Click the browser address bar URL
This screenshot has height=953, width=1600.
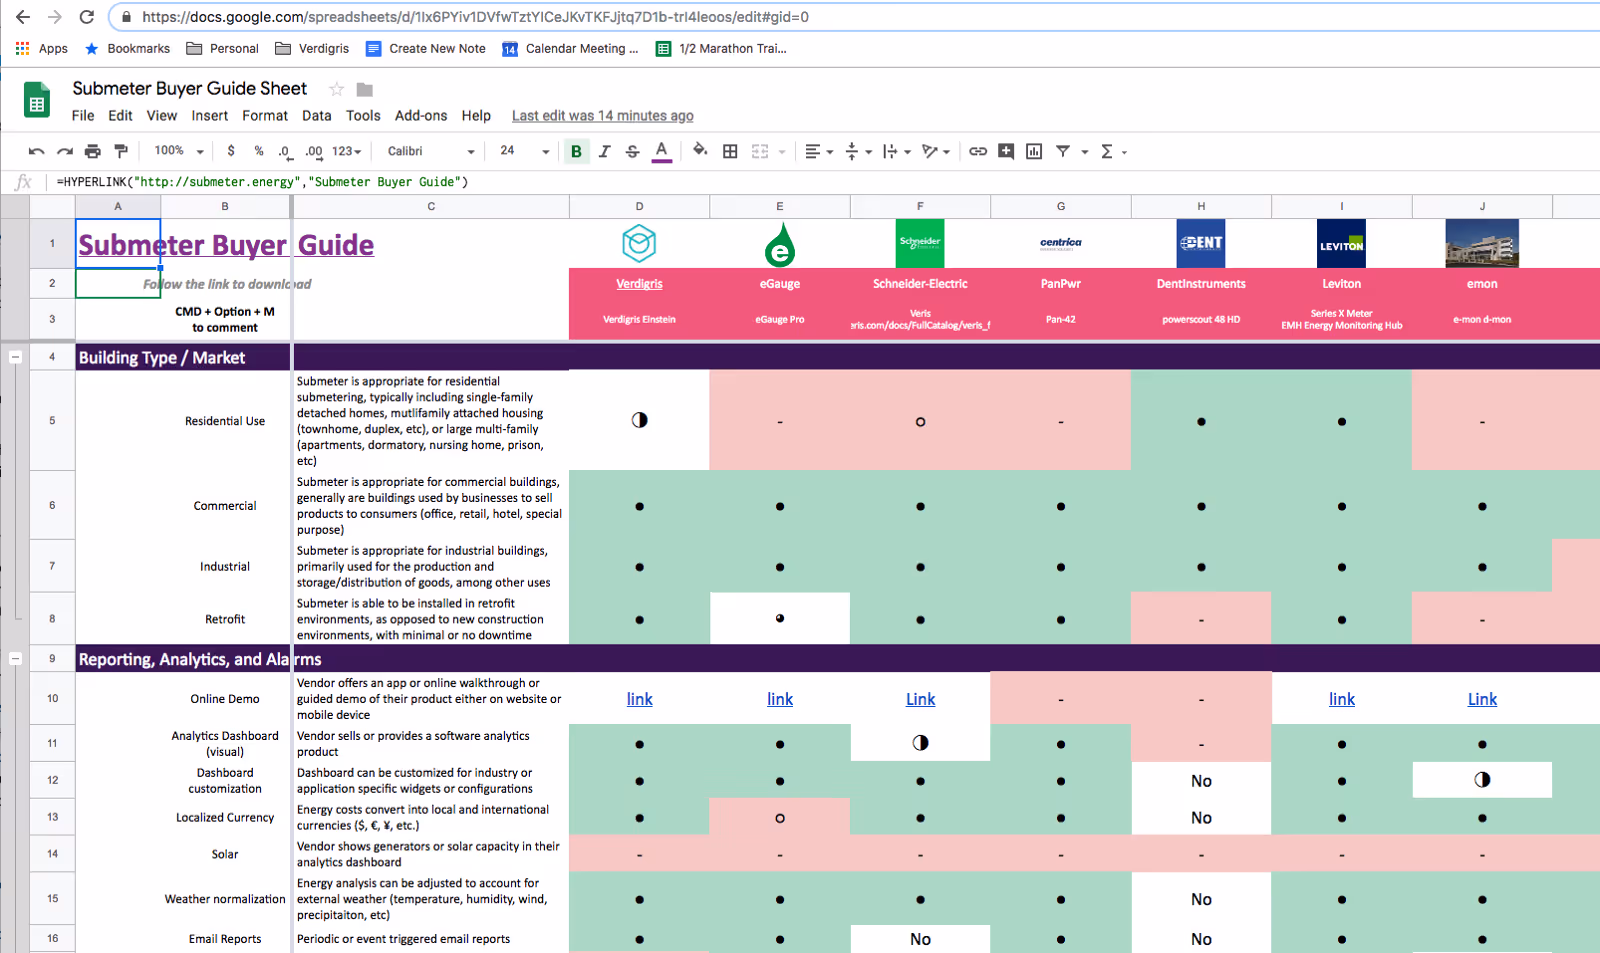pos(475,17)
